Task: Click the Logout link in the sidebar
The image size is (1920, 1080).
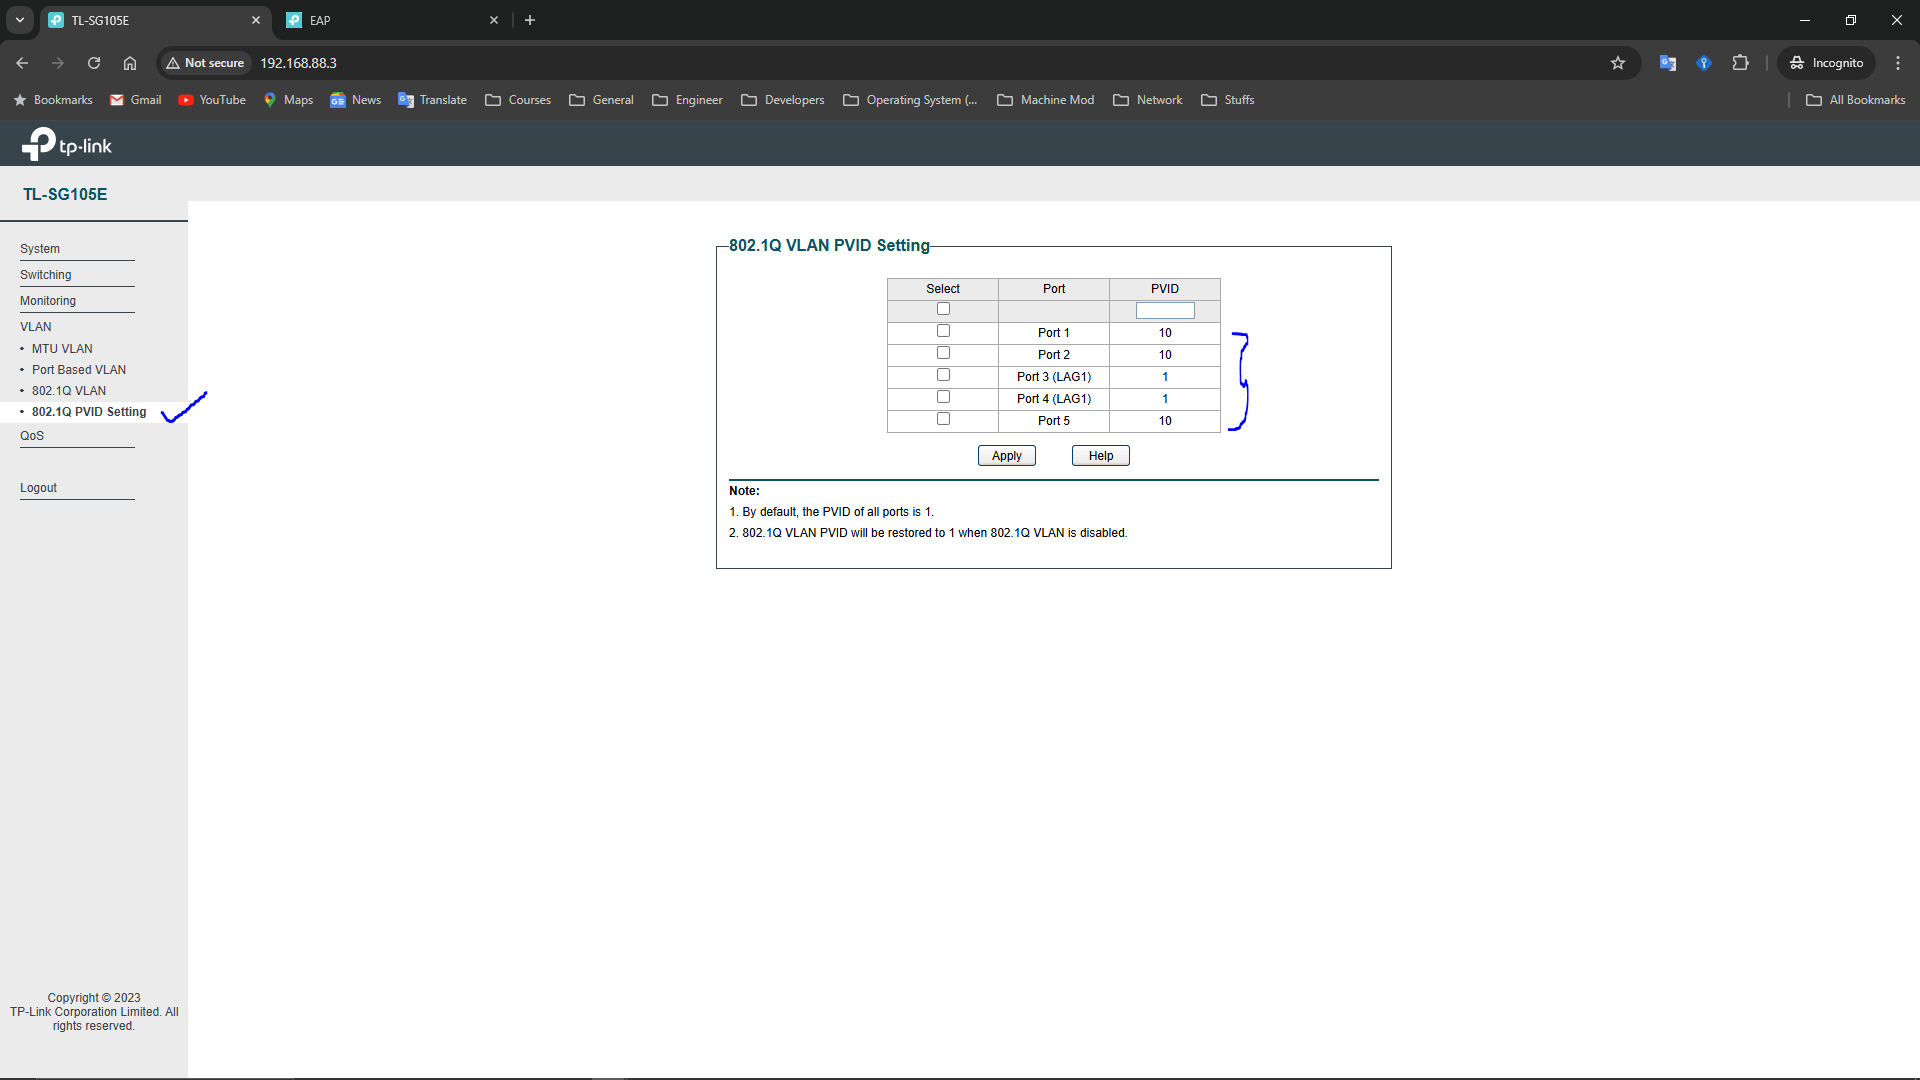Action: 39,487
